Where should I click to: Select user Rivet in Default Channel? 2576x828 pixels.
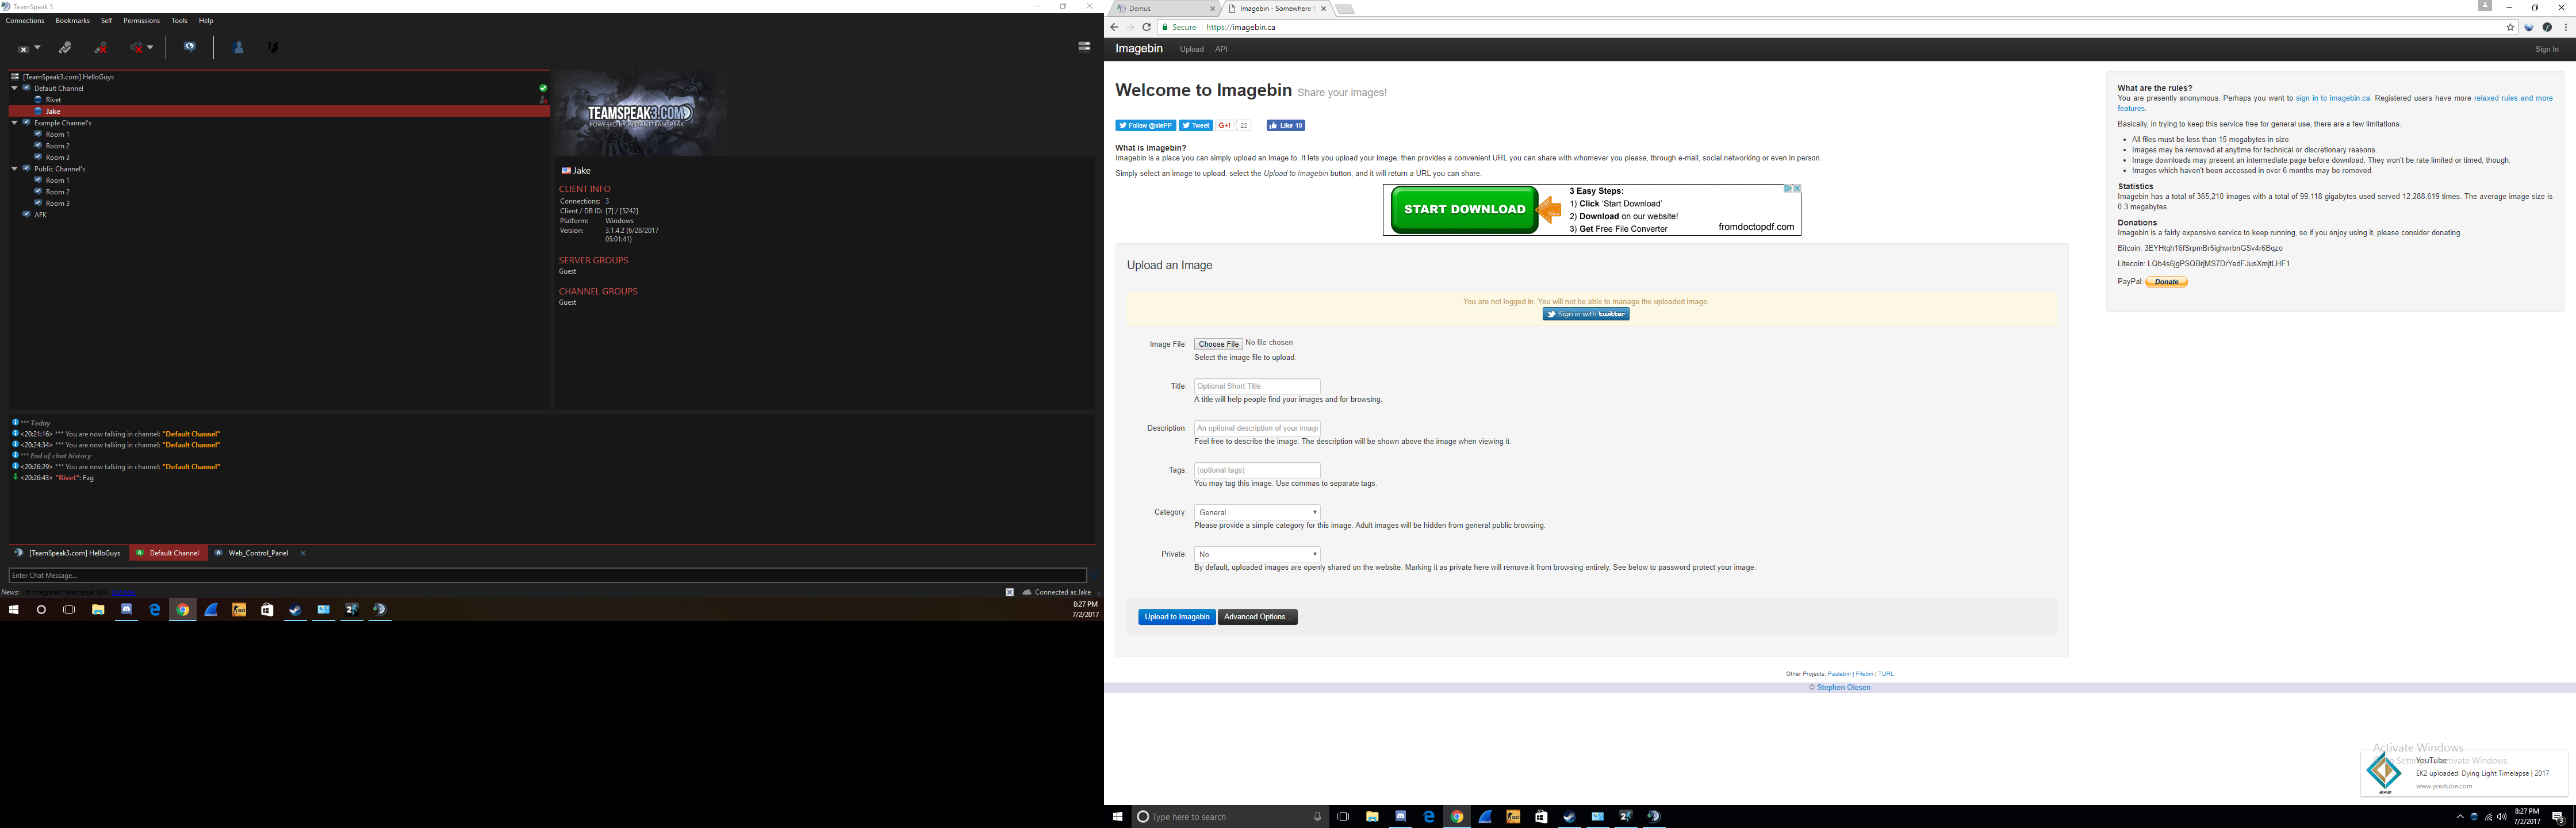pyautogui.click(x=54, y=100)
